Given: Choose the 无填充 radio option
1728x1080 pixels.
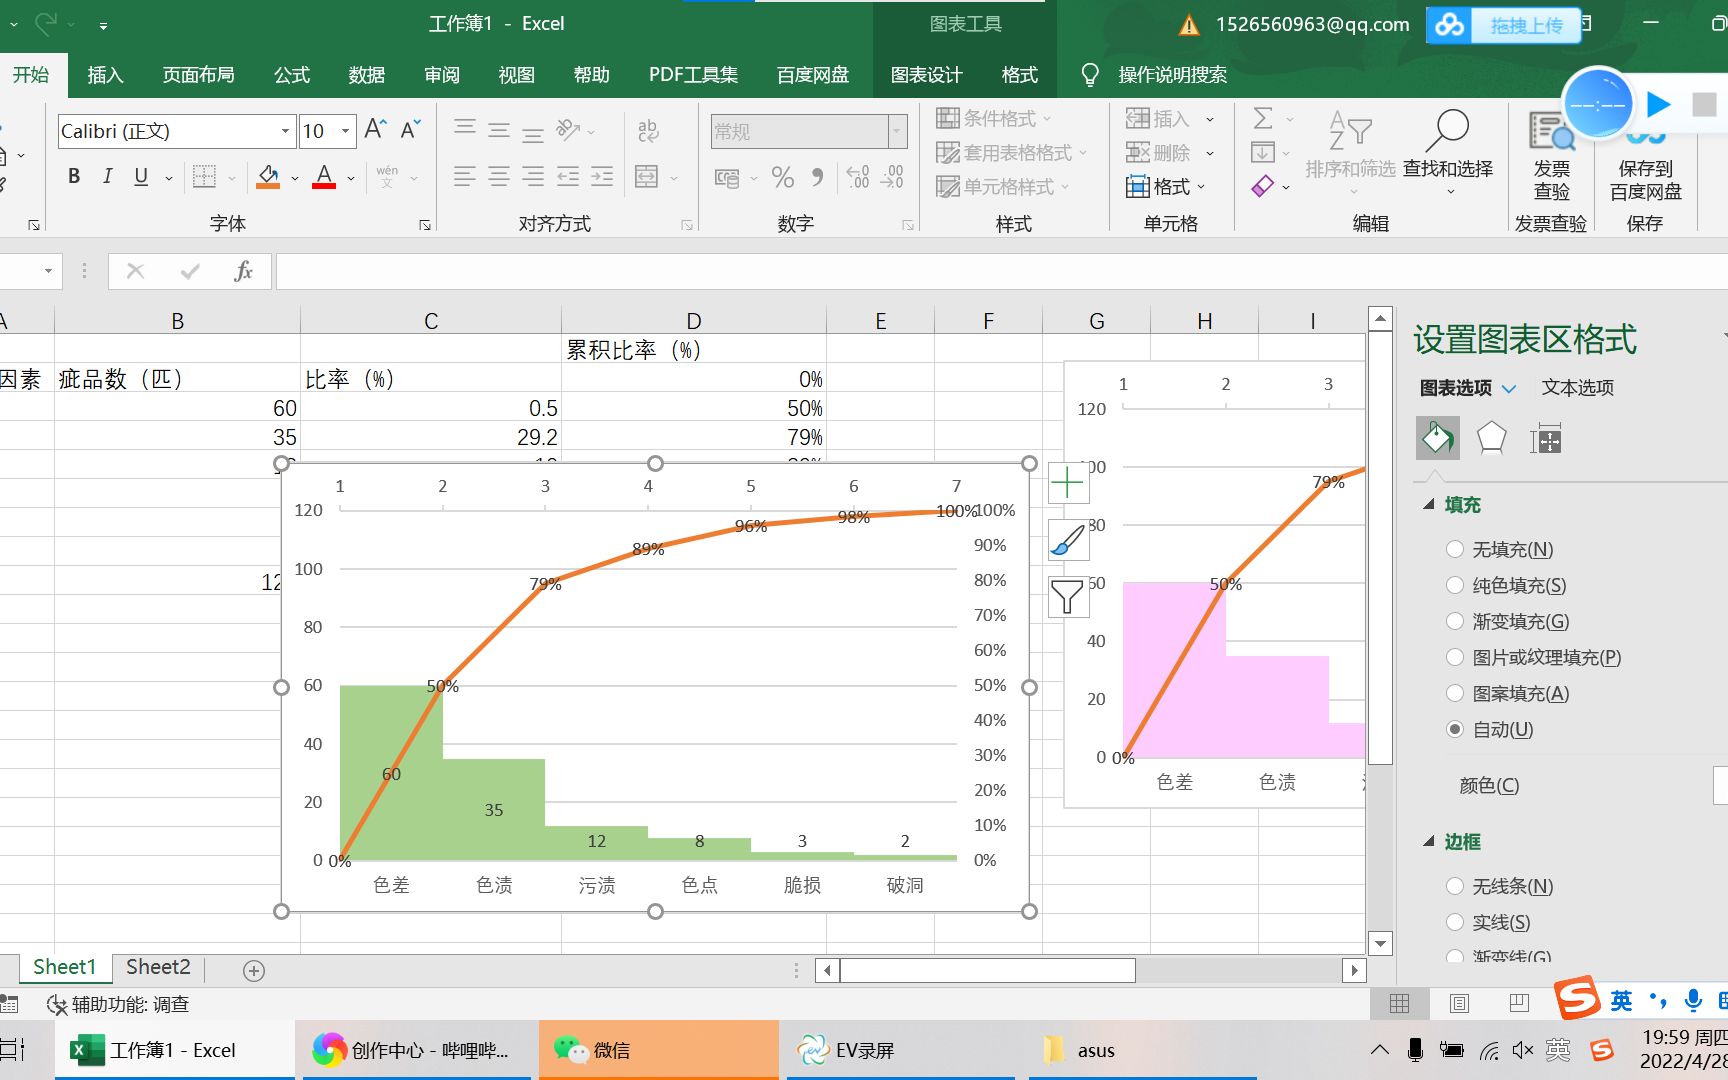Looking at the screenshot, I should click(1454, 549).
